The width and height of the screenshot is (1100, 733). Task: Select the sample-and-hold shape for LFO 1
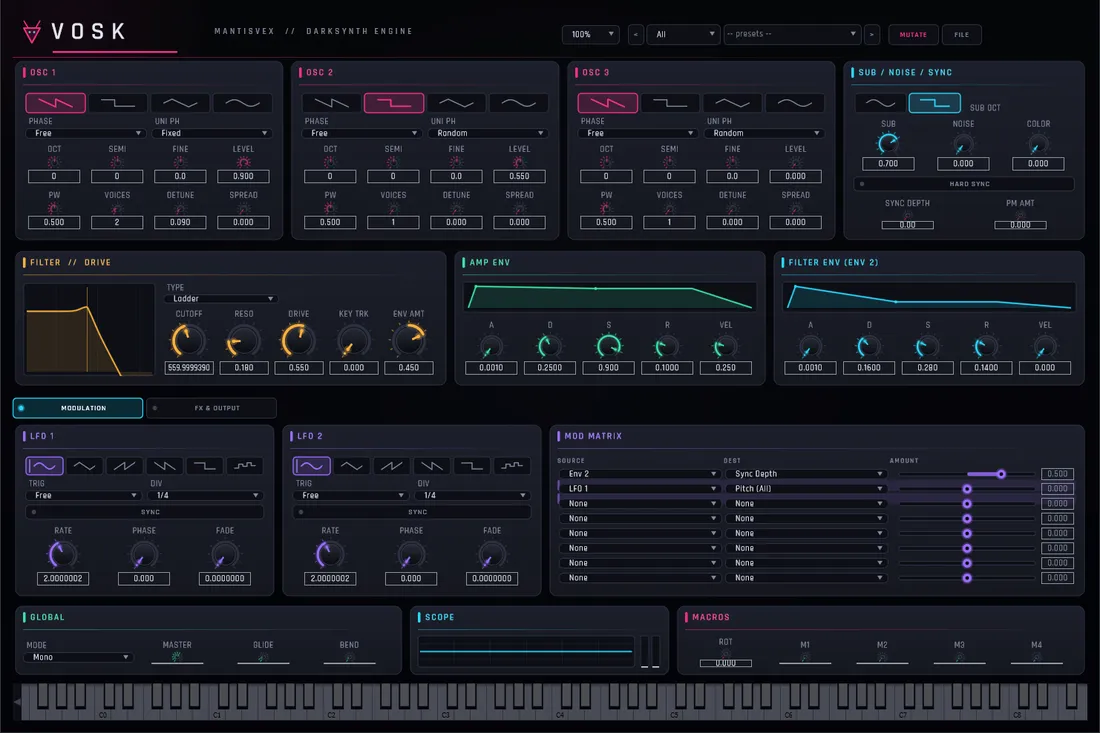tap(245, 466)
